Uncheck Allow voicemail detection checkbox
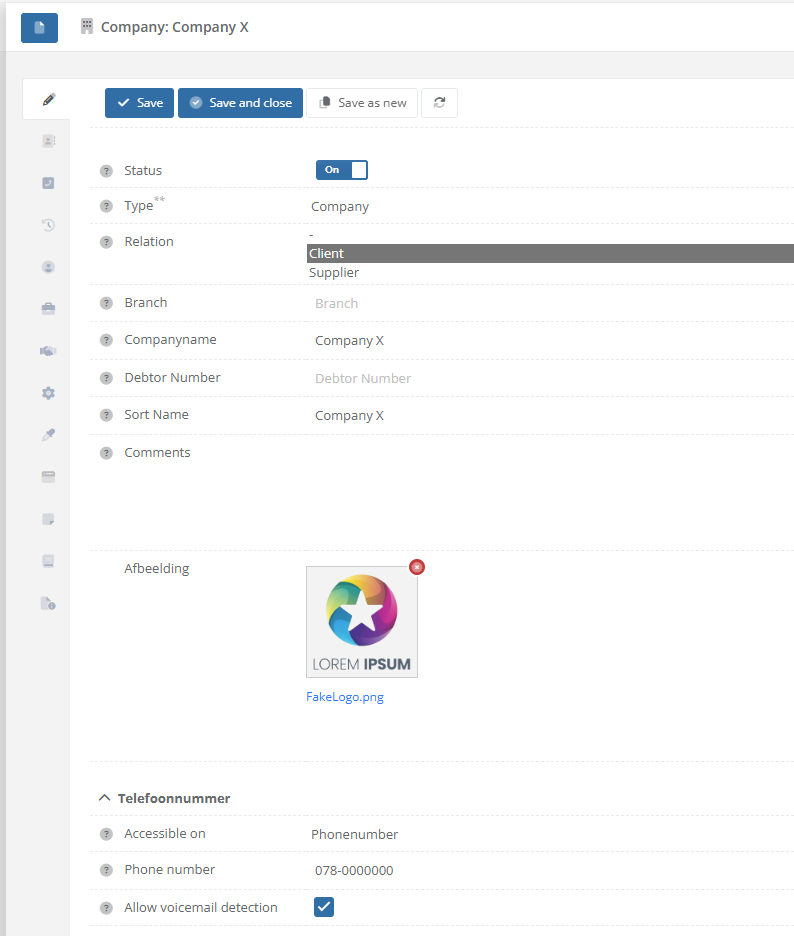Screen dimensions: 794x936 pyautogui.click(x=324, y=907)
